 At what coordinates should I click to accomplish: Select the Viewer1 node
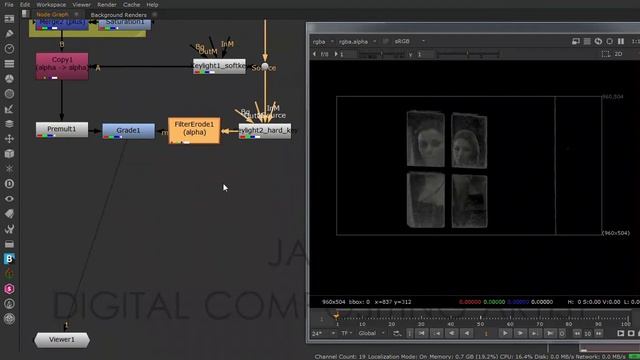[62, 340]
